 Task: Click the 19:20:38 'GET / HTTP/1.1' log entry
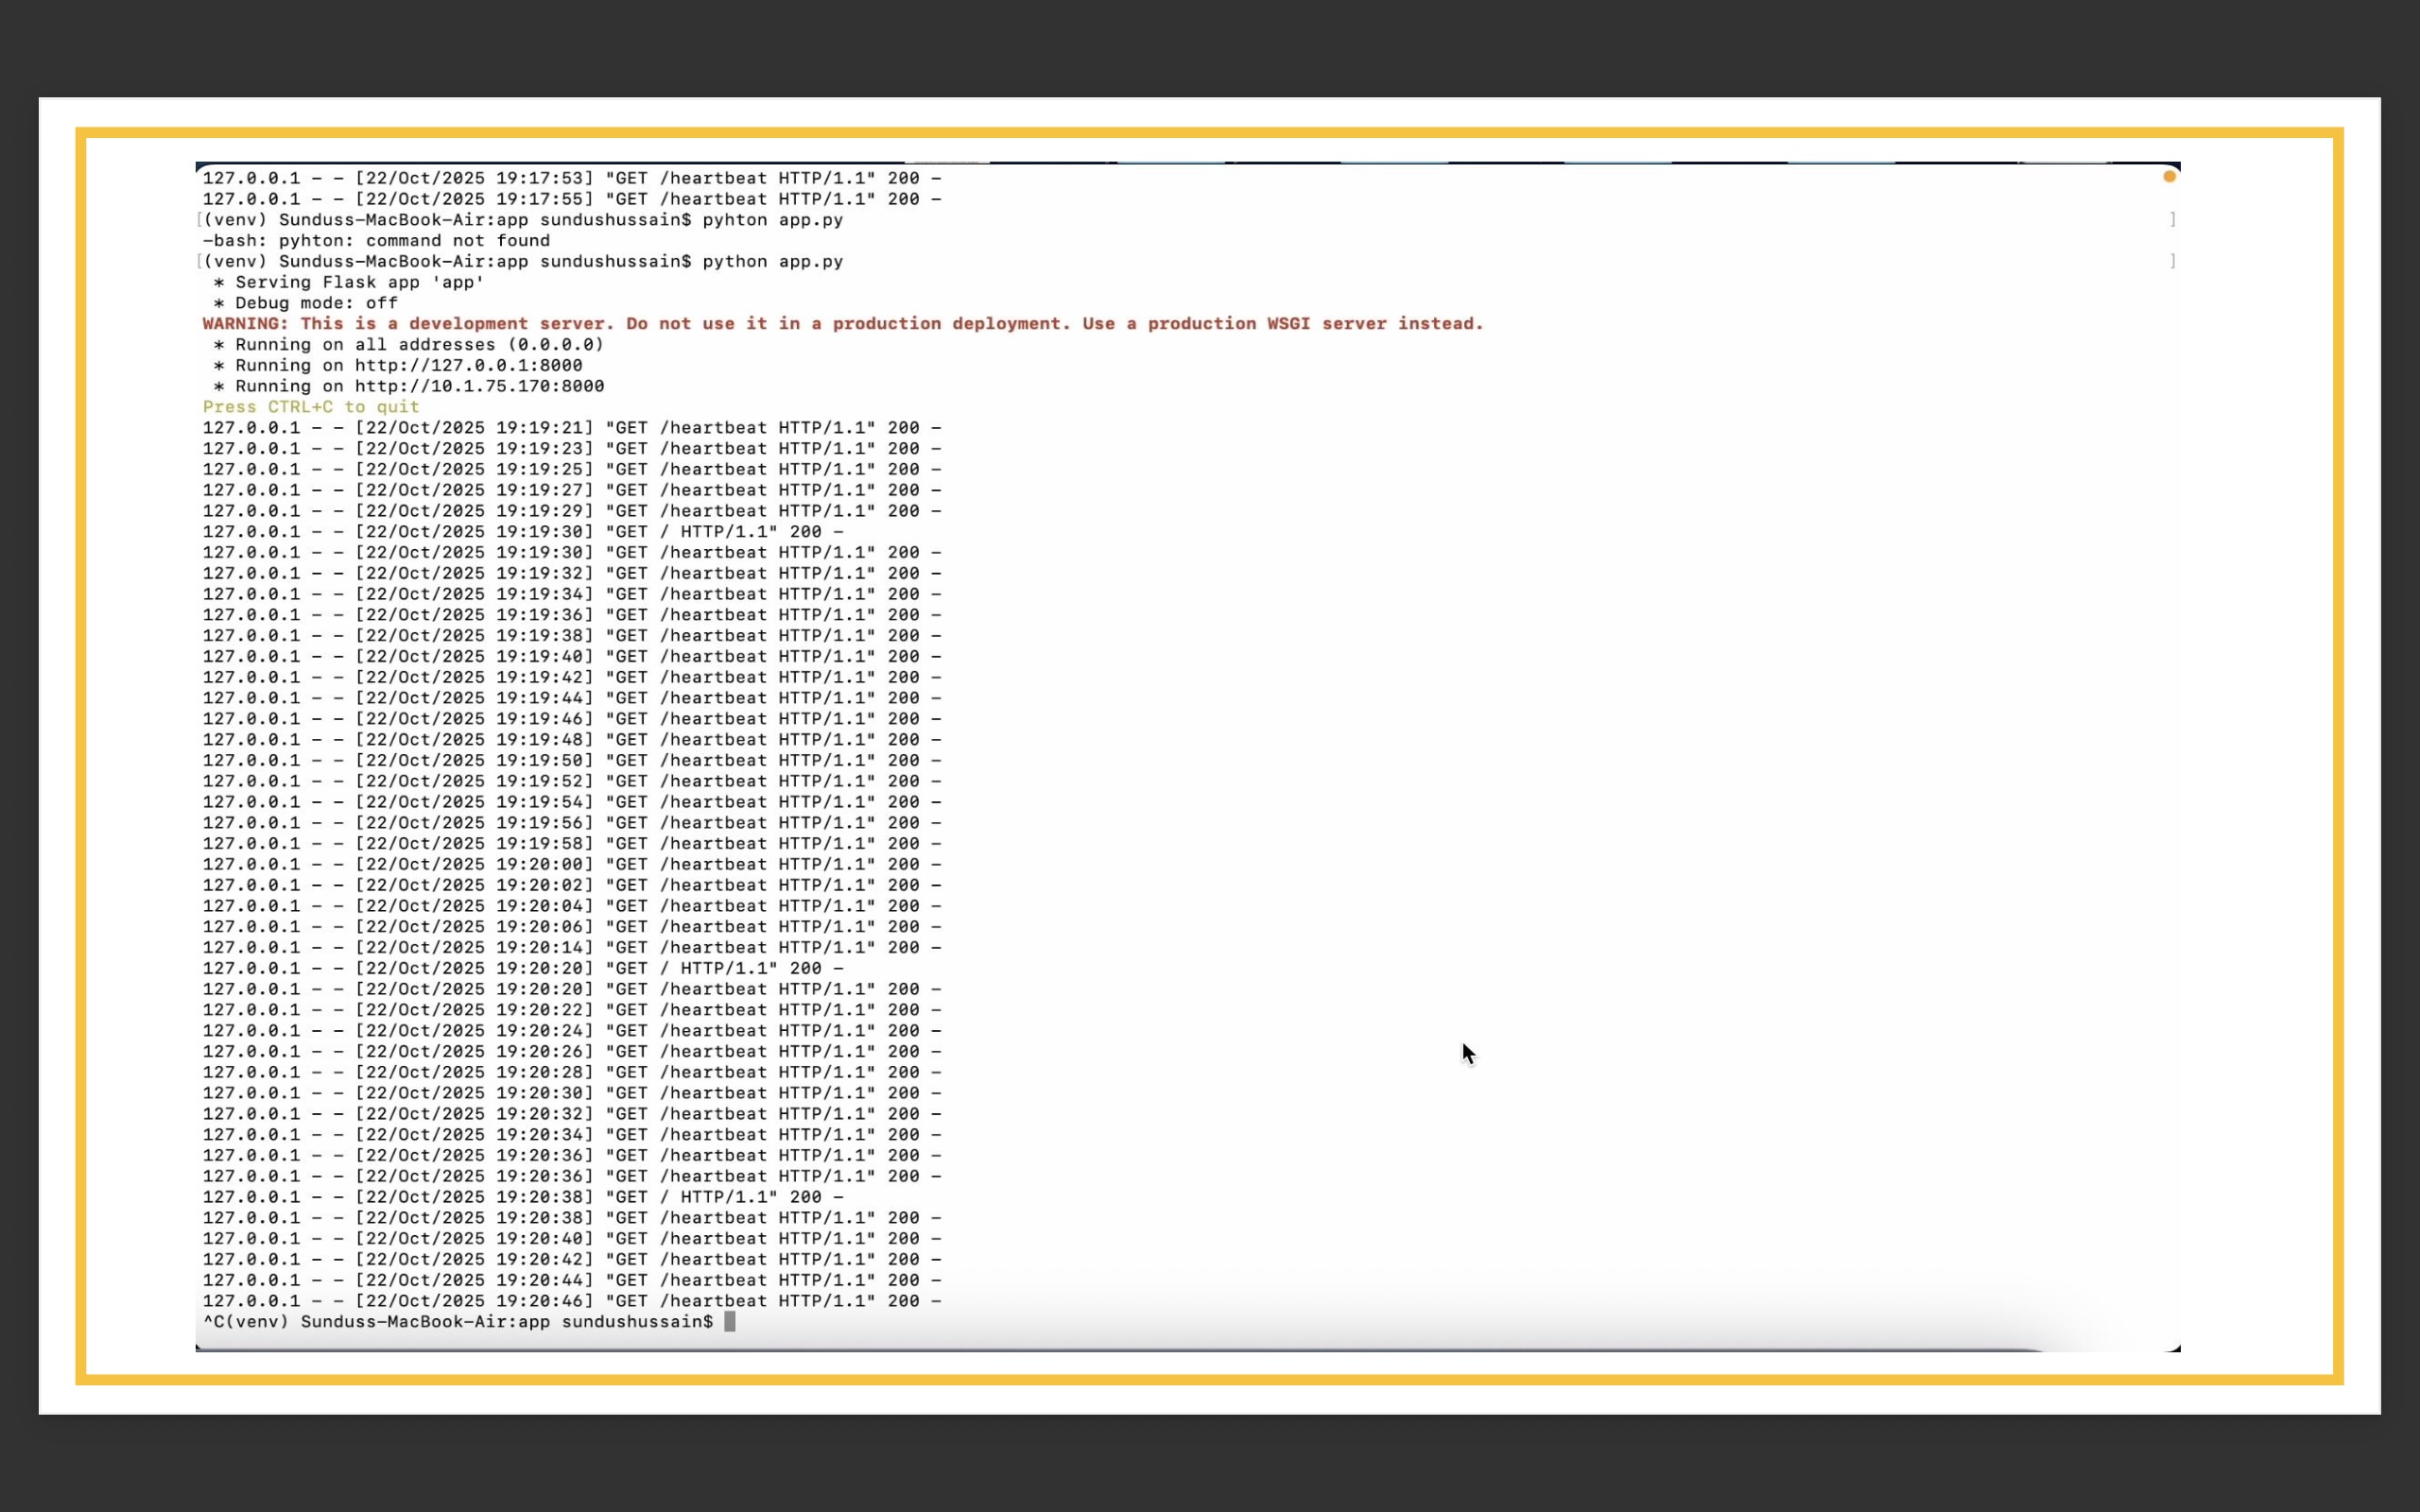pyautogui.click(x=522, y=1197)
